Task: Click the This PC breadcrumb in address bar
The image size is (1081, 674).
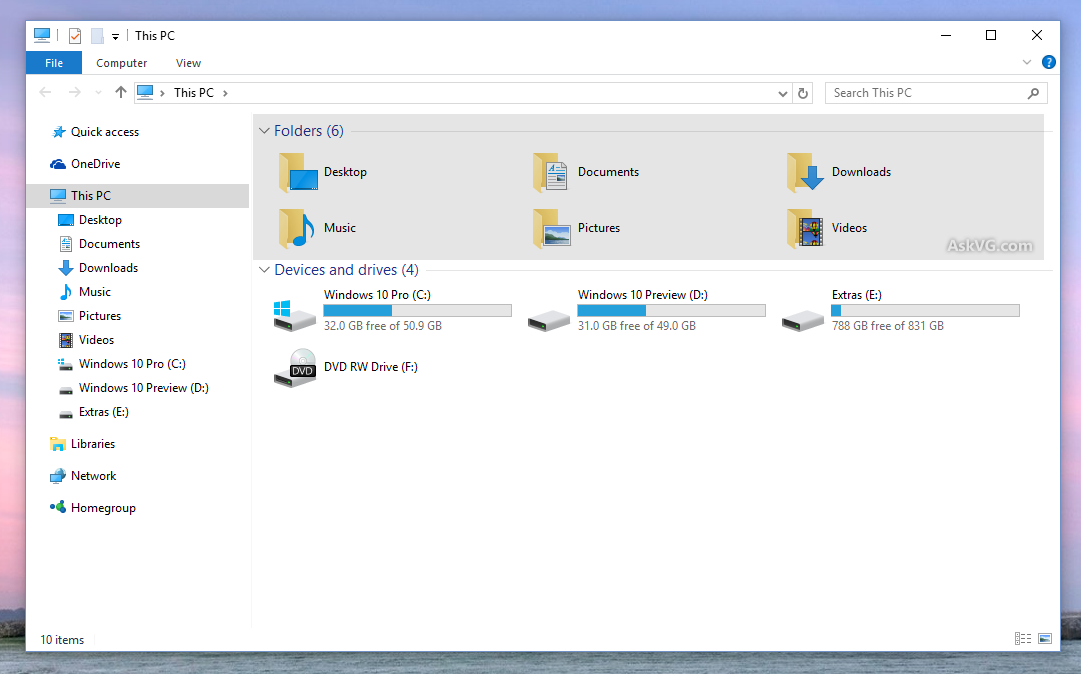Action: [194, 92]
